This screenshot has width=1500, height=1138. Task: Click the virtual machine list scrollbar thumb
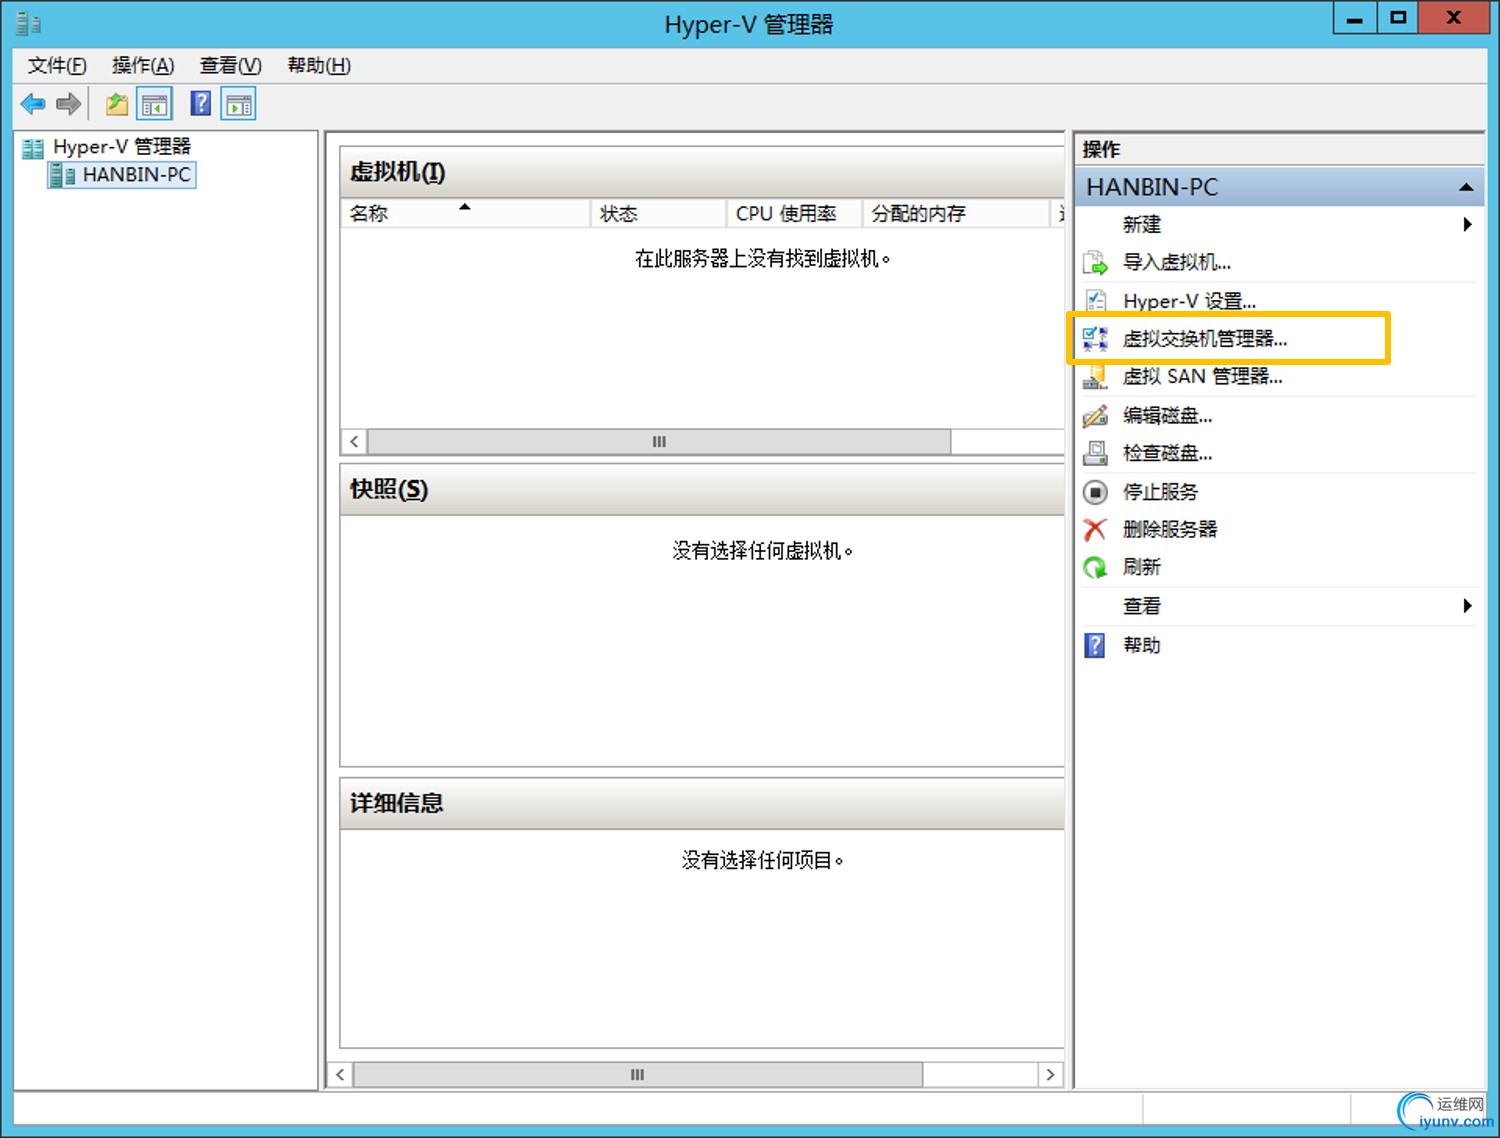coord(659,442)
